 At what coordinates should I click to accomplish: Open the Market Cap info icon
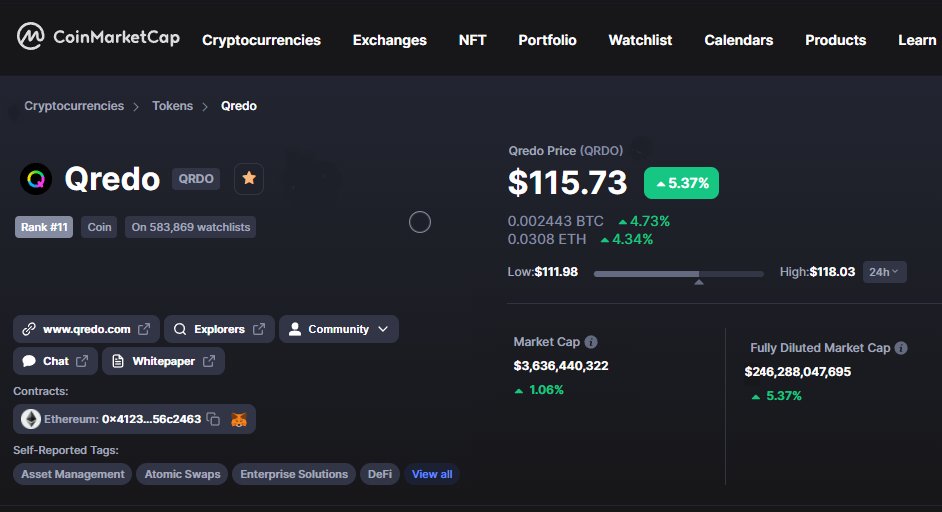[x=591, y=342]
